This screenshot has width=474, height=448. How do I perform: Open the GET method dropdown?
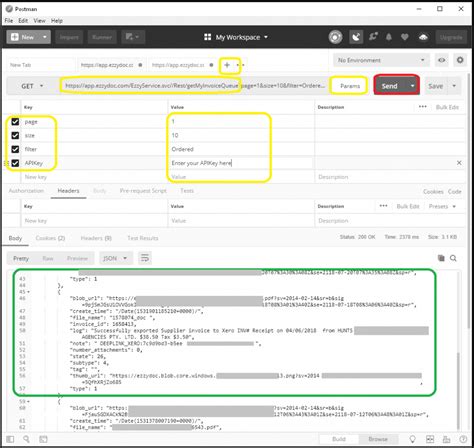32,86
